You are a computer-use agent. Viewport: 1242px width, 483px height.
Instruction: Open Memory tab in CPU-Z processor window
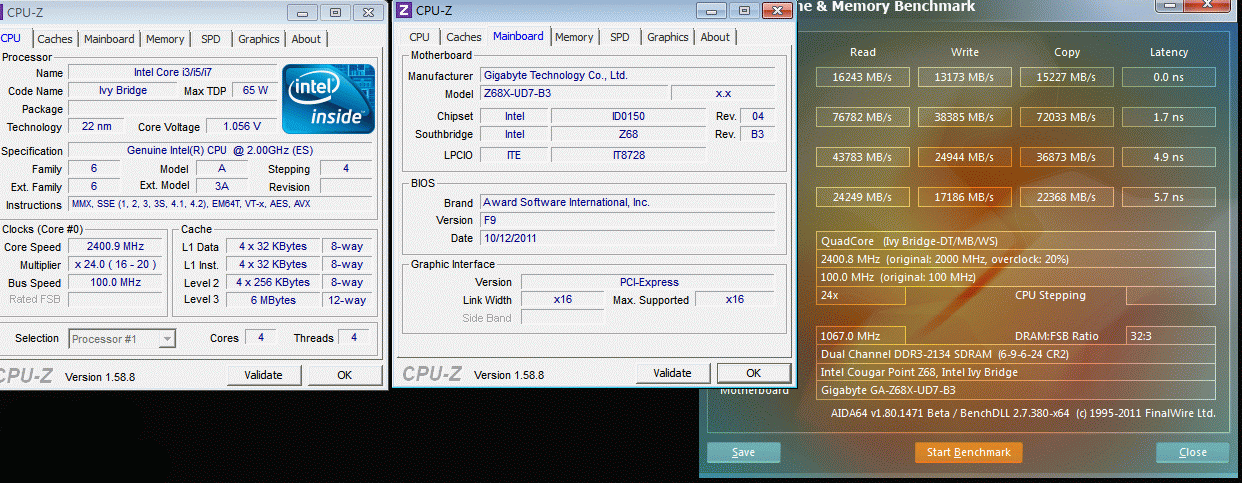point(165,39)
